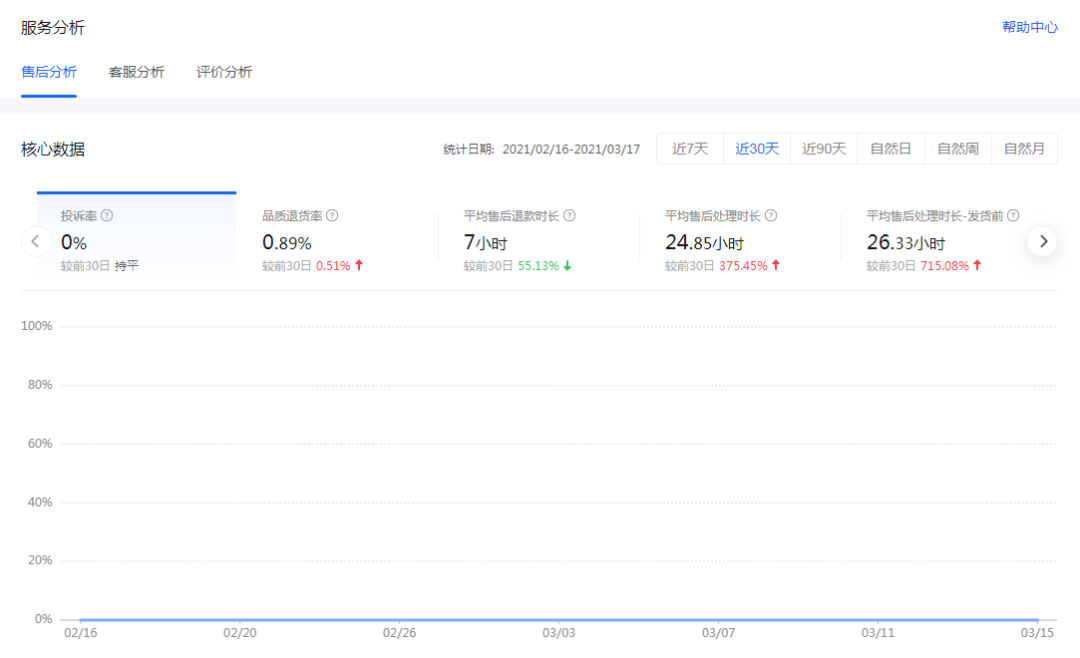Select the 近90天 date range
This screenshot has height=658, width=1080.
click(823, 148)
